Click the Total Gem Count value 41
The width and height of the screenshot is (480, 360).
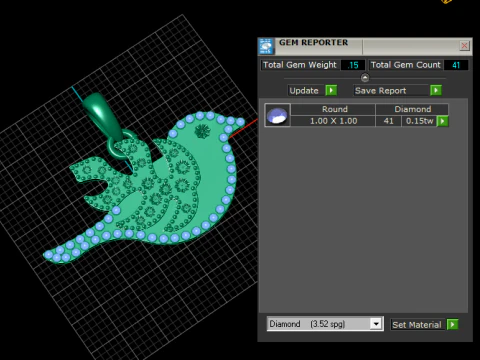(x=456, y=65)
